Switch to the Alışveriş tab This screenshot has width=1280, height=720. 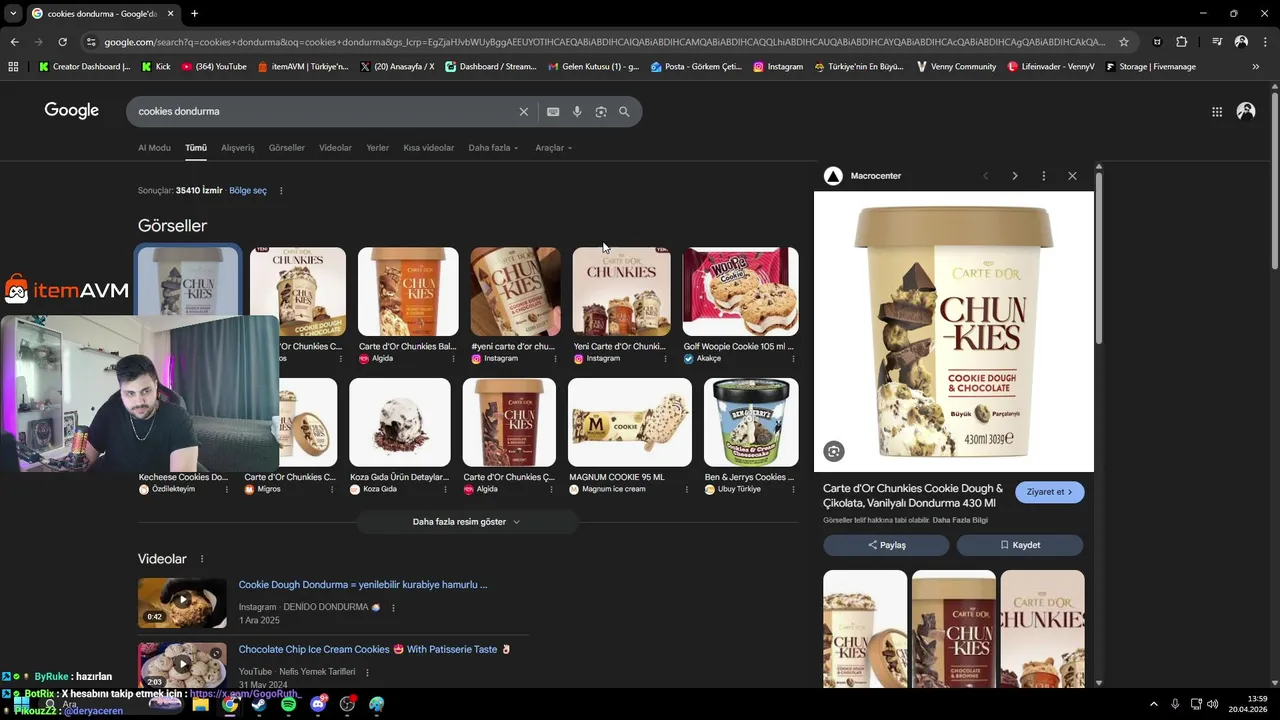click(x=238, y=148)
